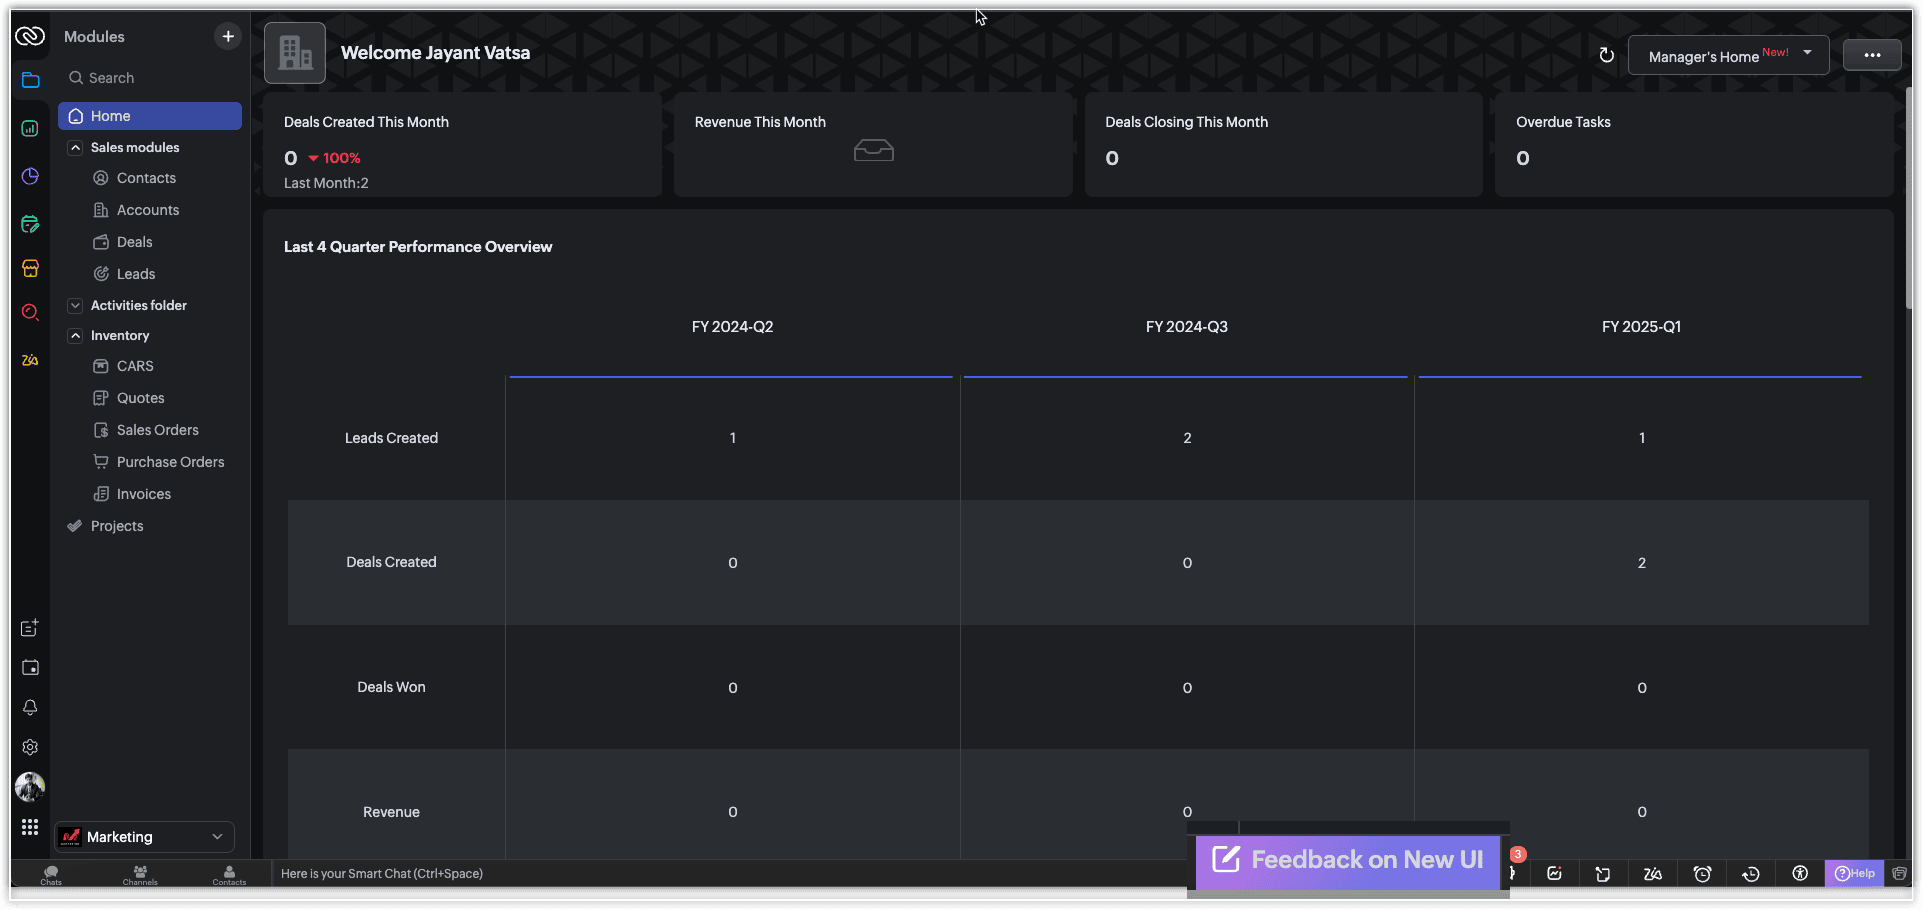Viewport: 1922px width, 910px height.
Task: Open the recent items history icon
Action: click(x=1751, y=874)
